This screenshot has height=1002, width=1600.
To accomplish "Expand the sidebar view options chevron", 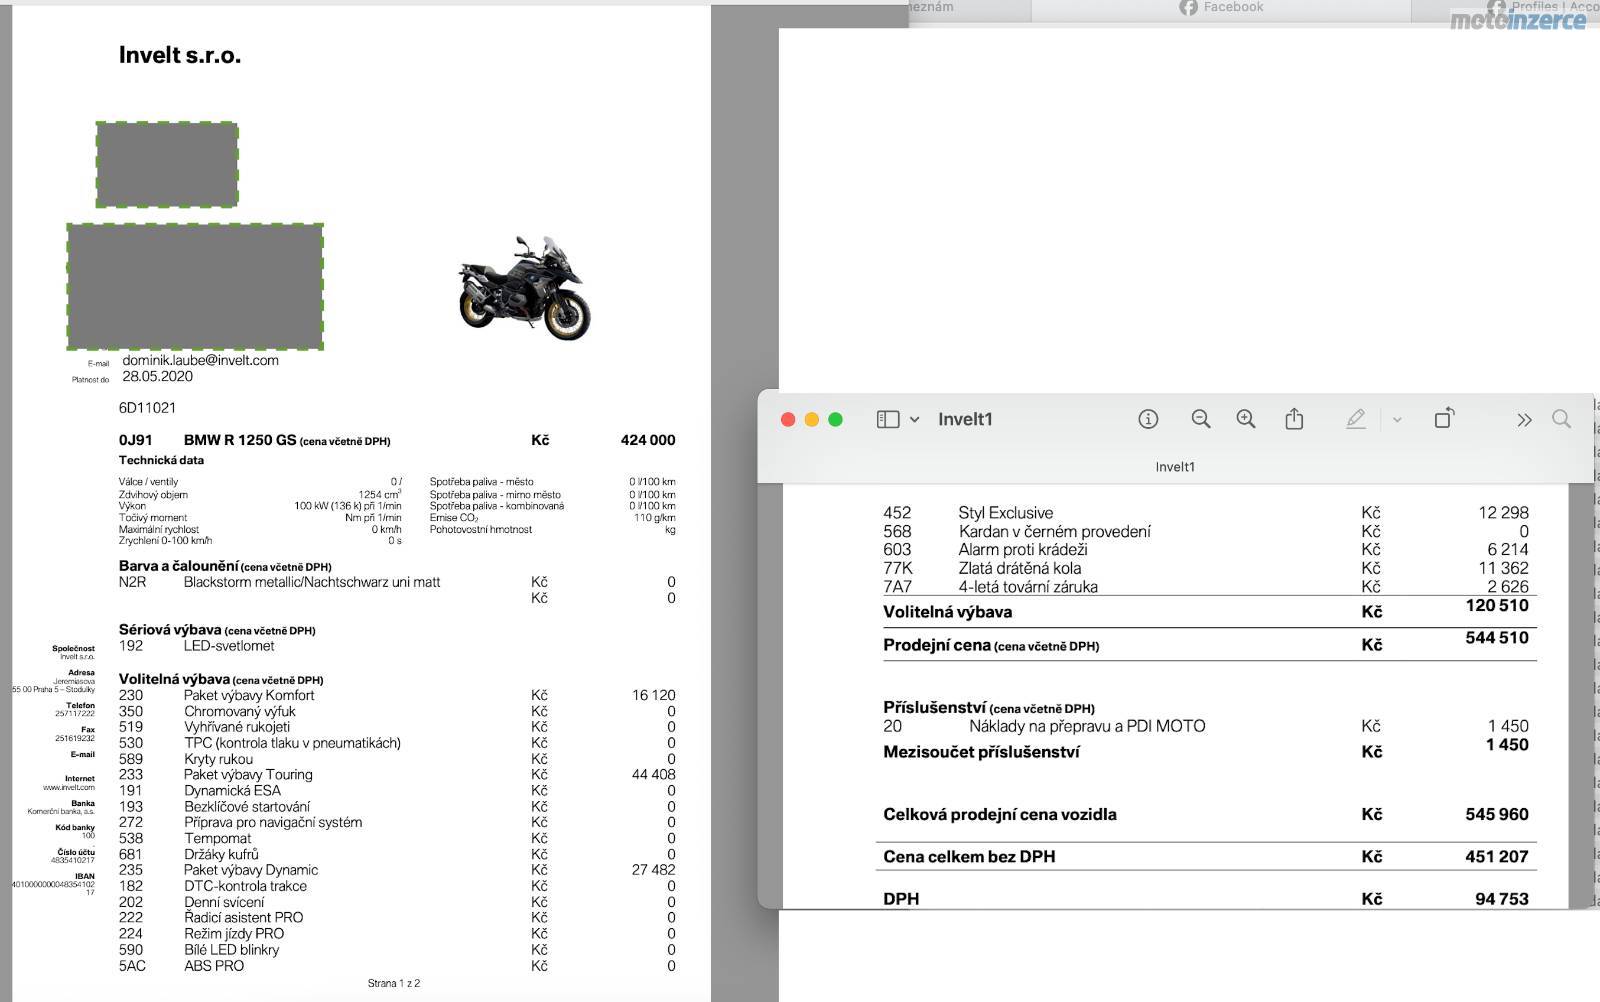I will point(914,420).
